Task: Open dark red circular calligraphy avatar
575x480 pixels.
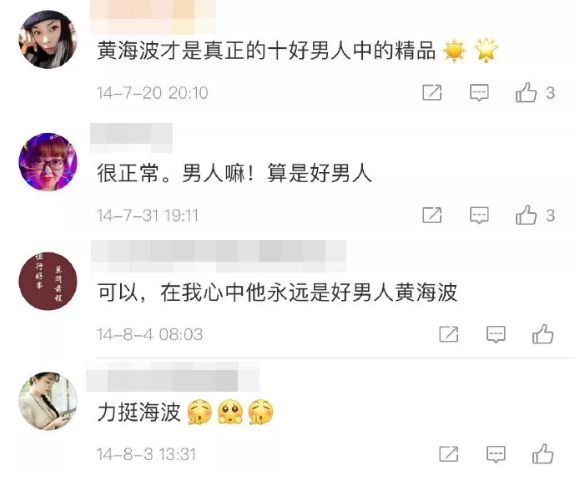Action: point(48,281)
